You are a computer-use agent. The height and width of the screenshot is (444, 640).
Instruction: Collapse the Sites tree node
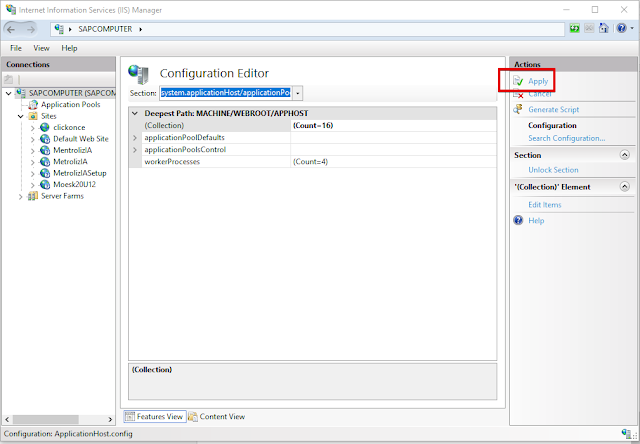click(x=20, y=116)
